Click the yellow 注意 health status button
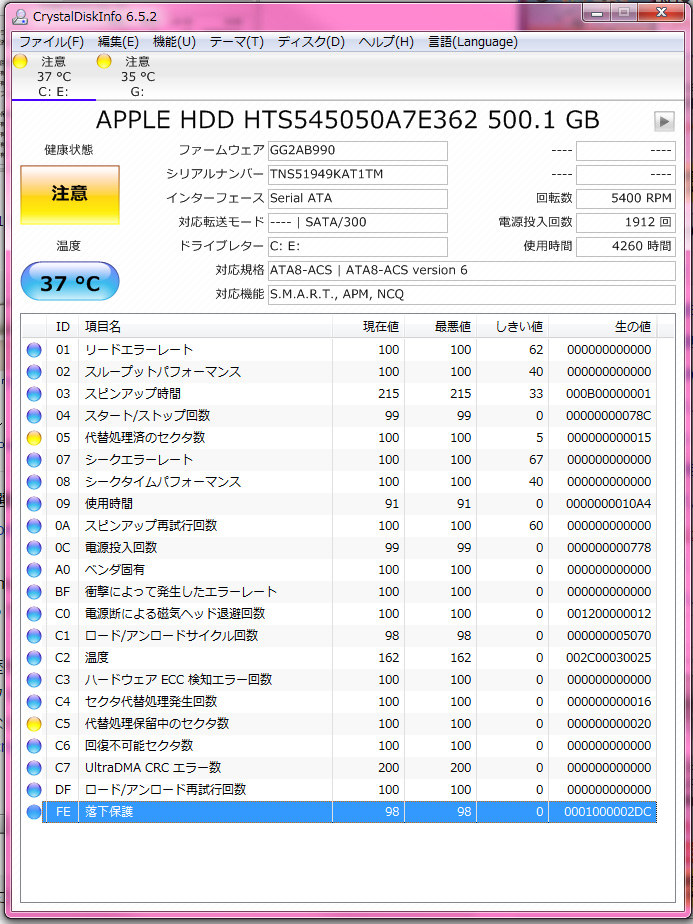This screenshot has width=693, height=924. pos(70,194)
